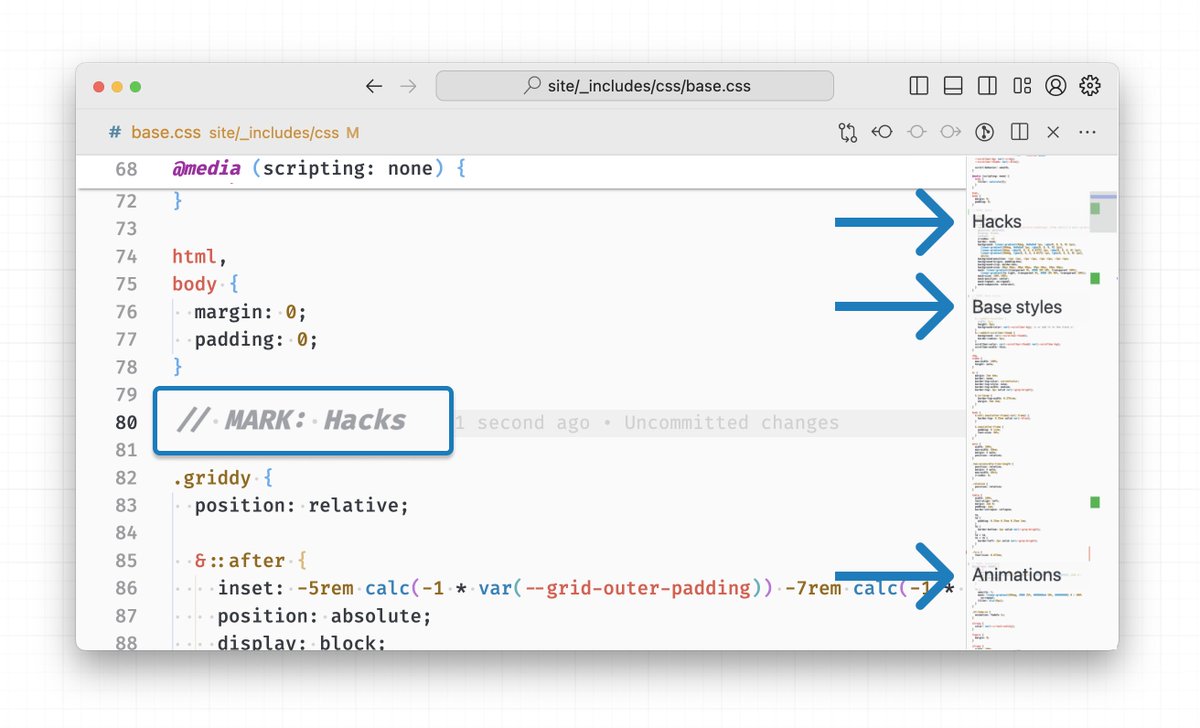Click the closing brace on line 78
This screenshot has height=728, width=1200.
(178, 367)
